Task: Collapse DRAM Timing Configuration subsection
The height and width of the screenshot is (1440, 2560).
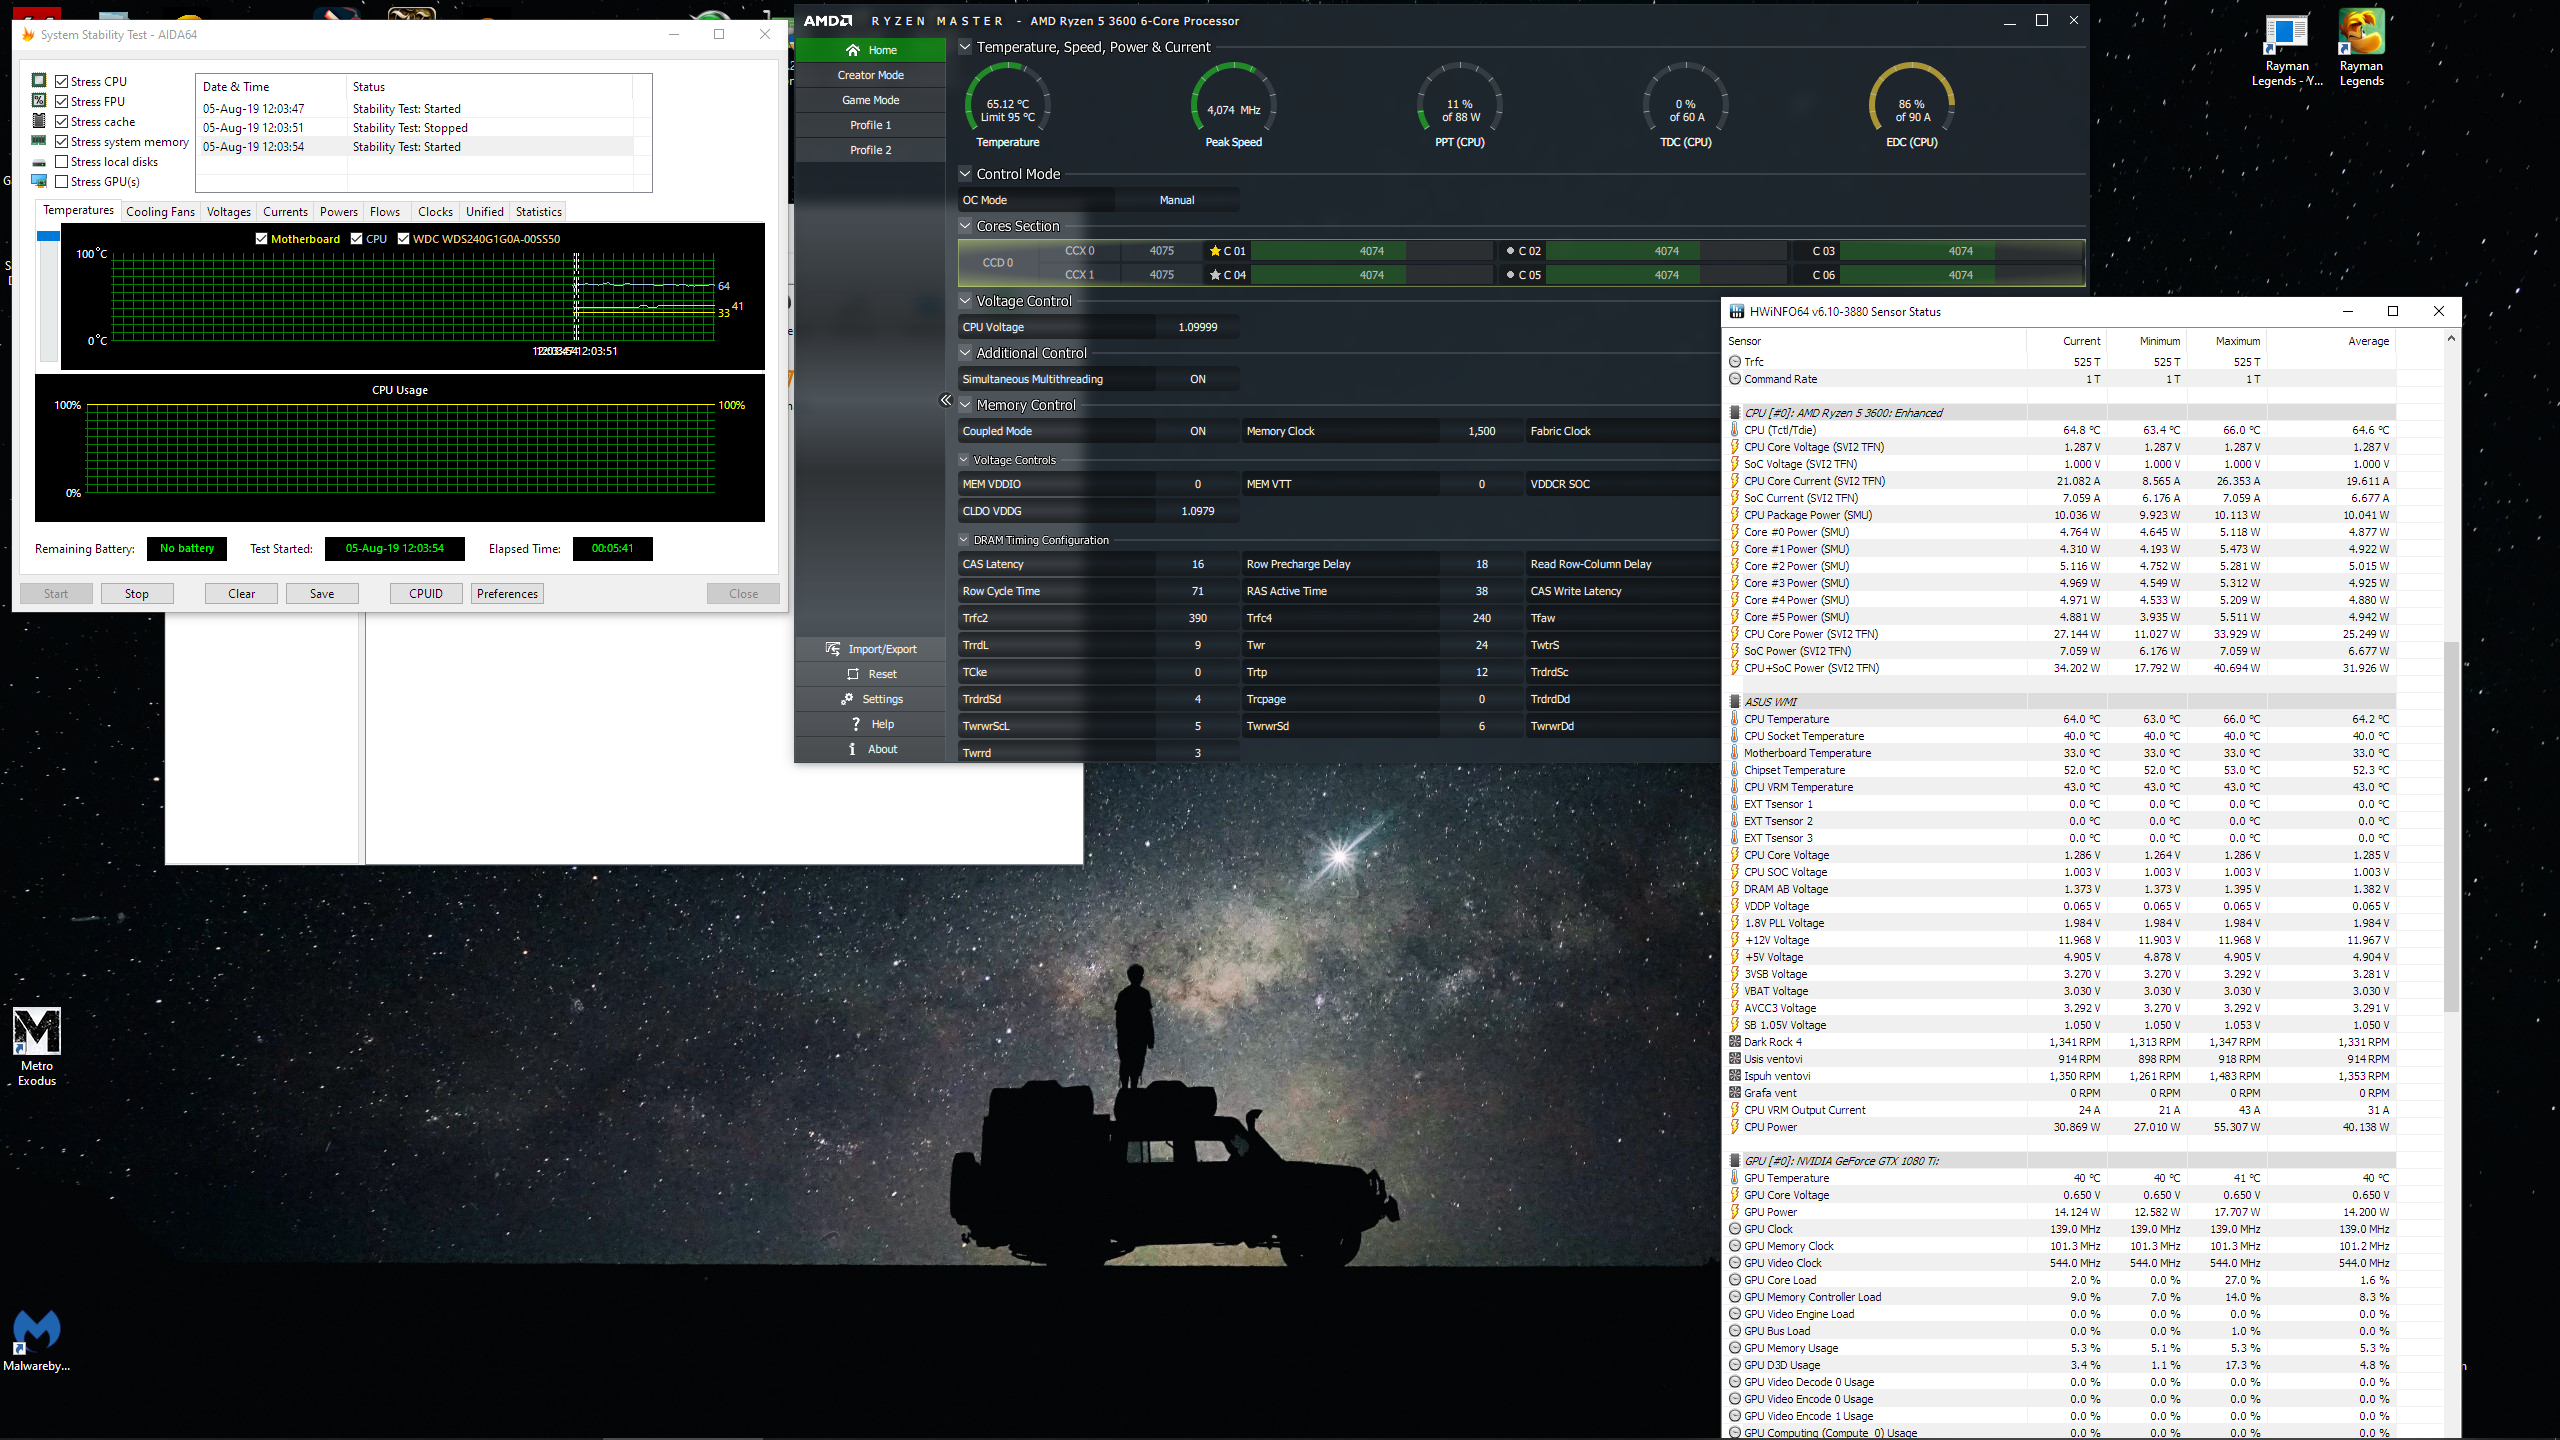Action: click(x=964, y=540)
